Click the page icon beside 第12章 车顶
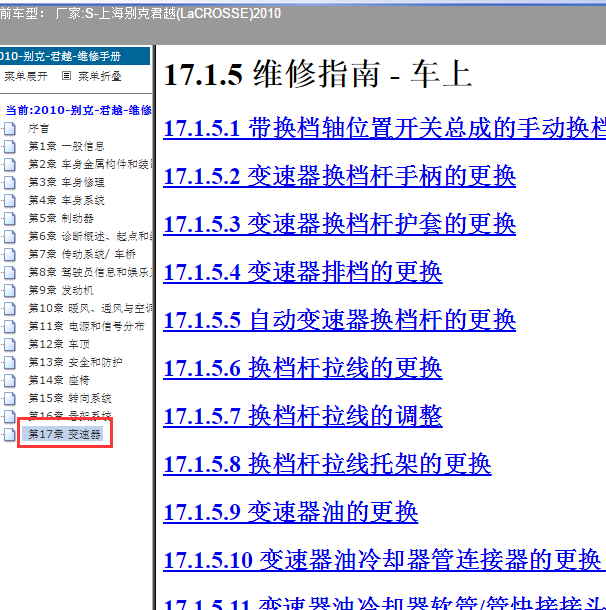Viewport: 606px width, 610px height. (10, 344)
